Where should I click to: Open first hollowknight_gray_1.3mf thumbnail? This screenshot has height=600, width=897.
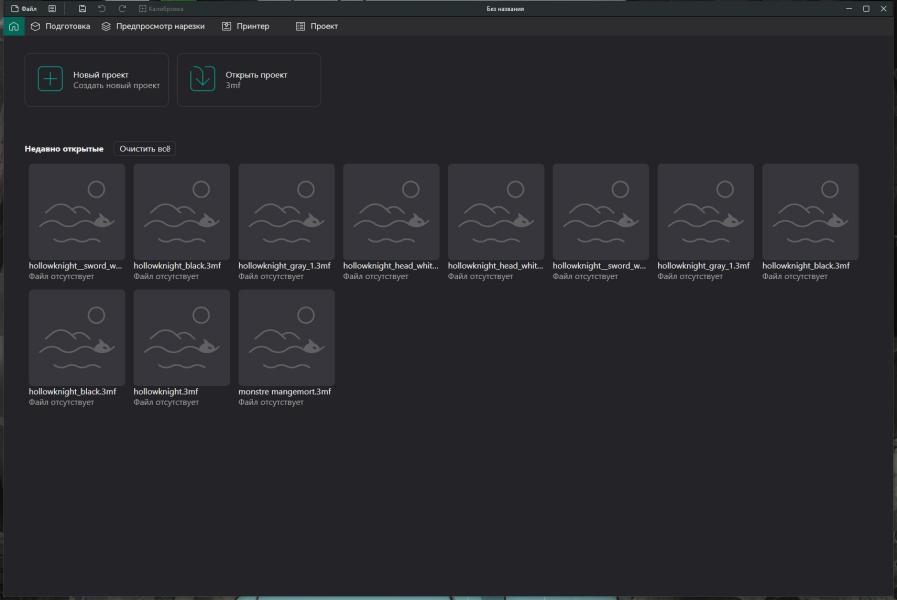click(x=286, y=212)
